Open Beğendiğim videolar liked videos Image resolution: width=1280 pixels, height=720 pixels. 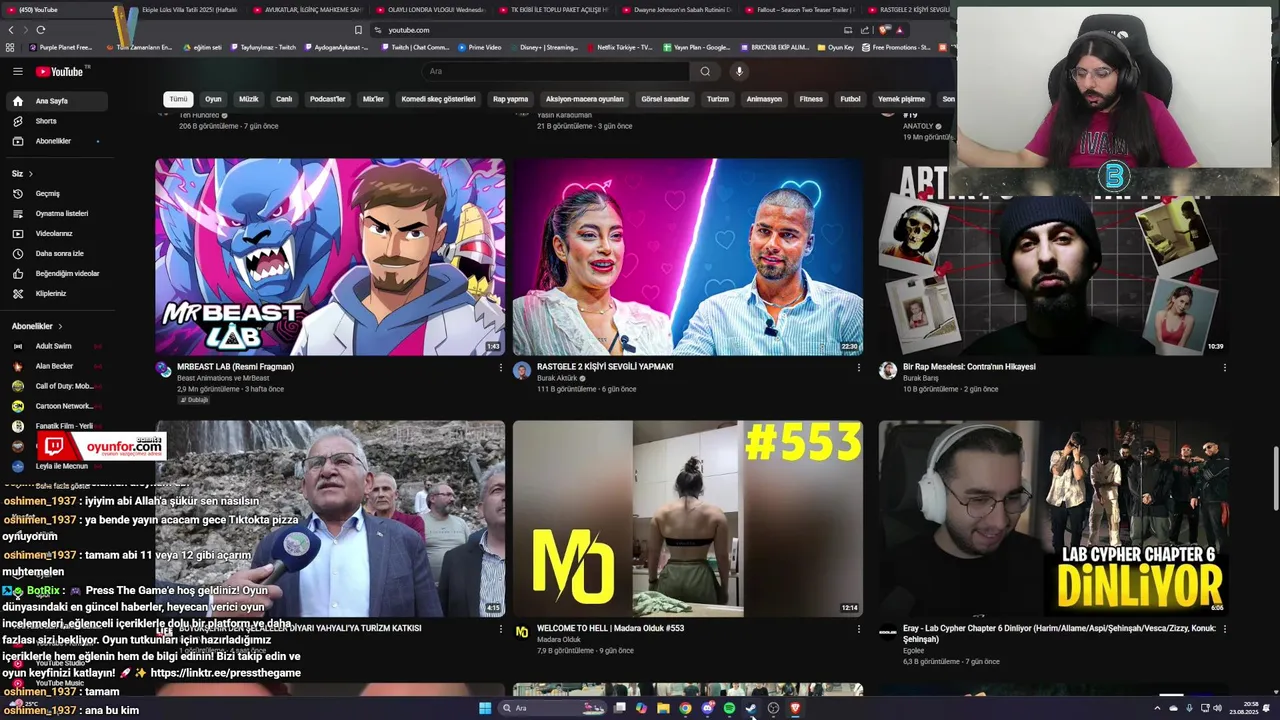coord(55,273)
